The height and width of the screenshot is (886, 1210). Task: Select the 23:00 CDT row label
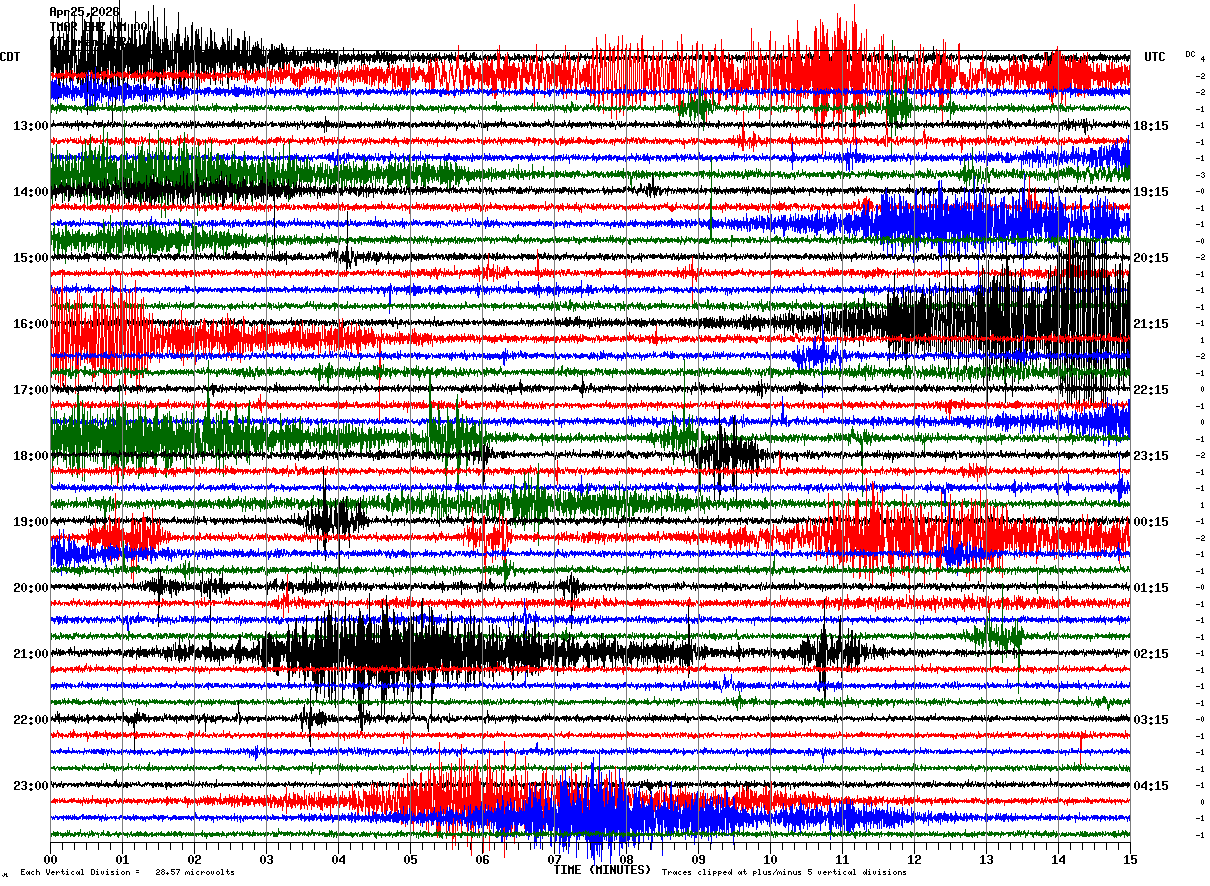(x=31, y=786)
